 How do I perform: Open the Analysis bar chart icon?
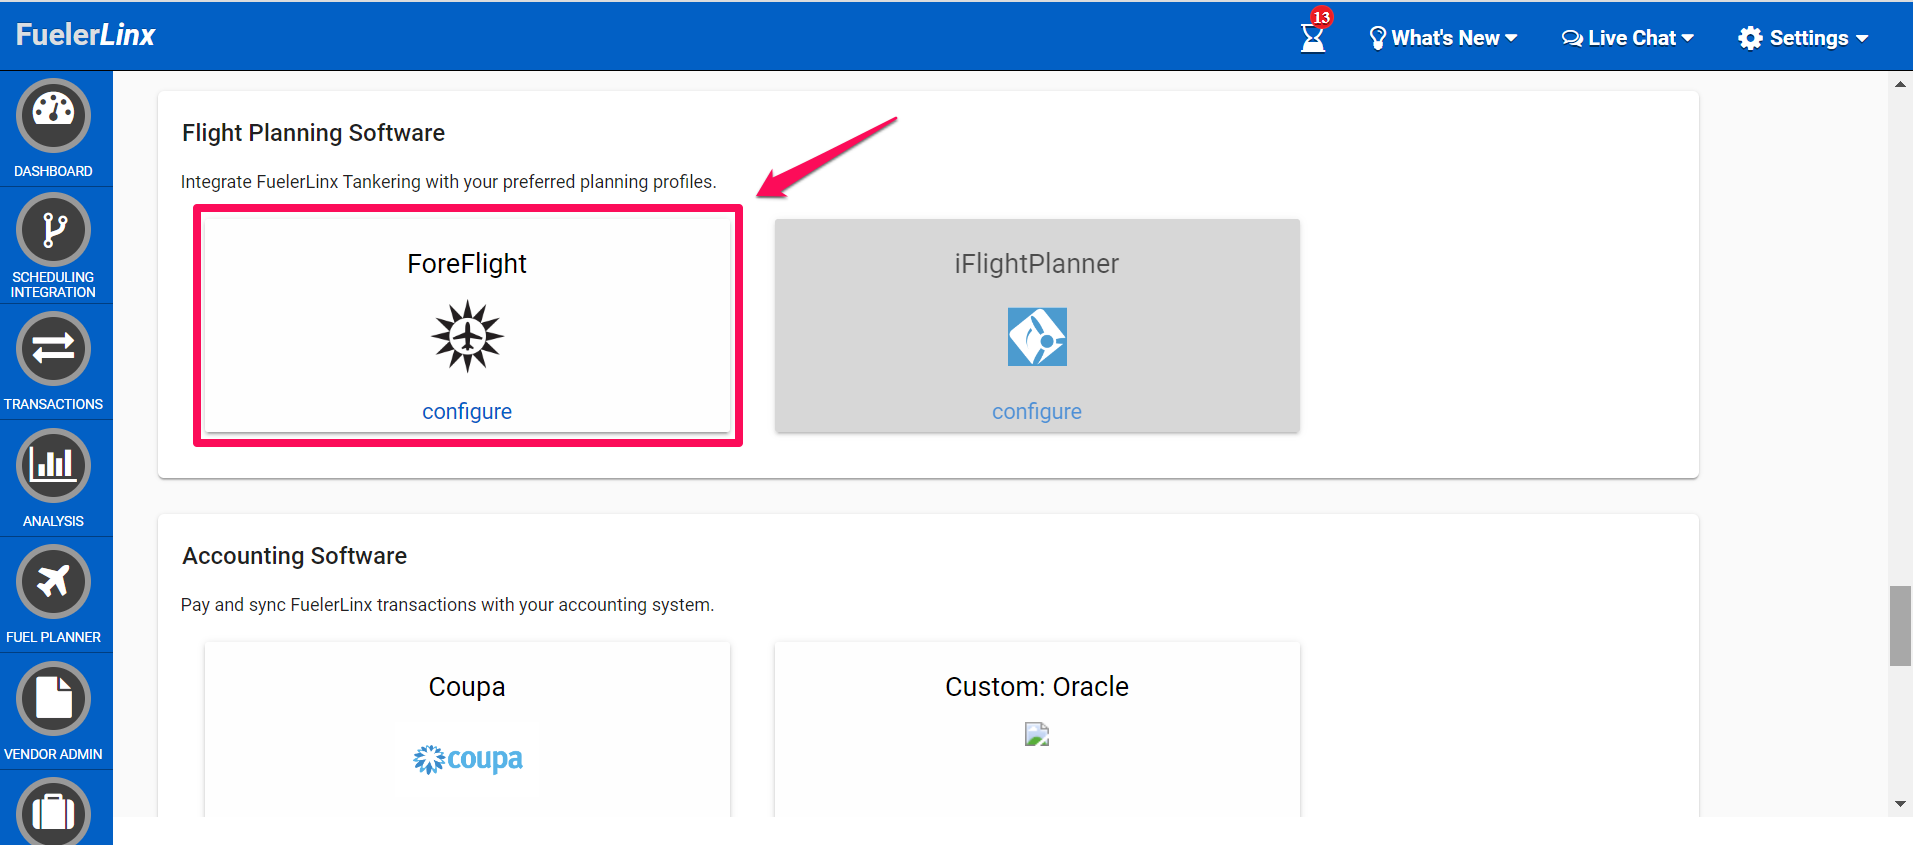coord(53,465)
